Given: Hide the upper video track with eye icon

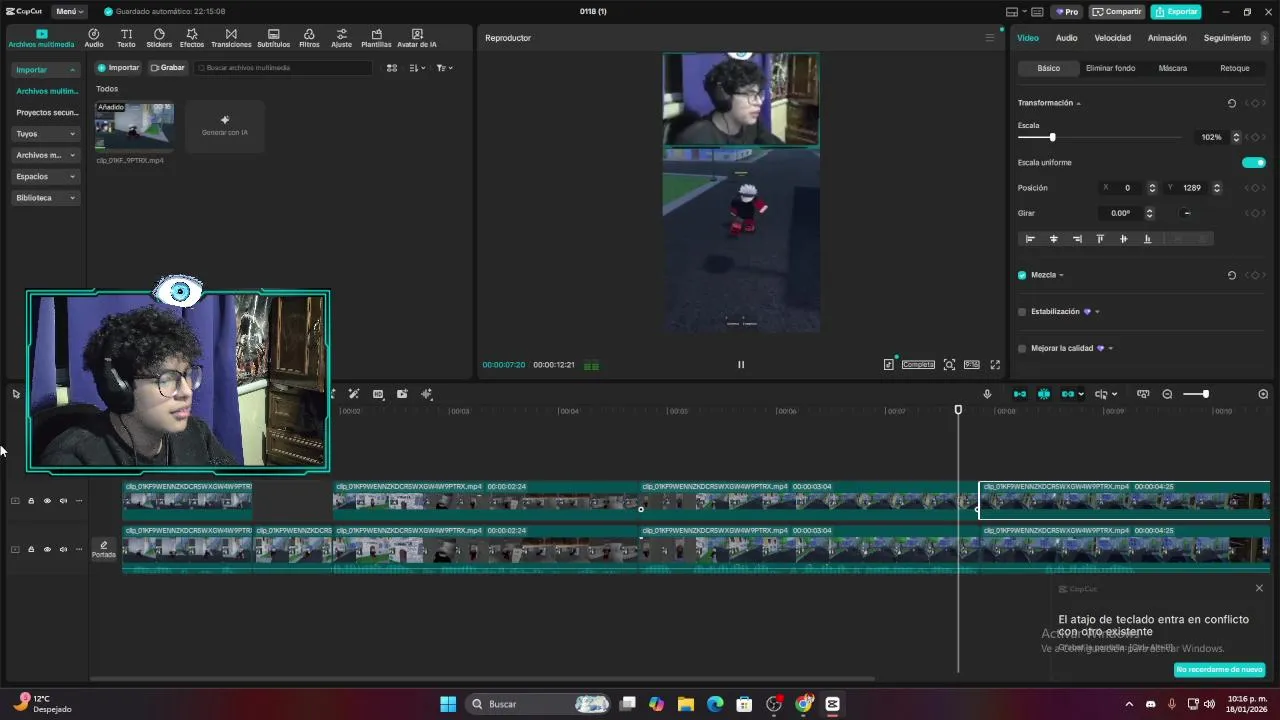Looking at the screenshot, I should [47, 501].
